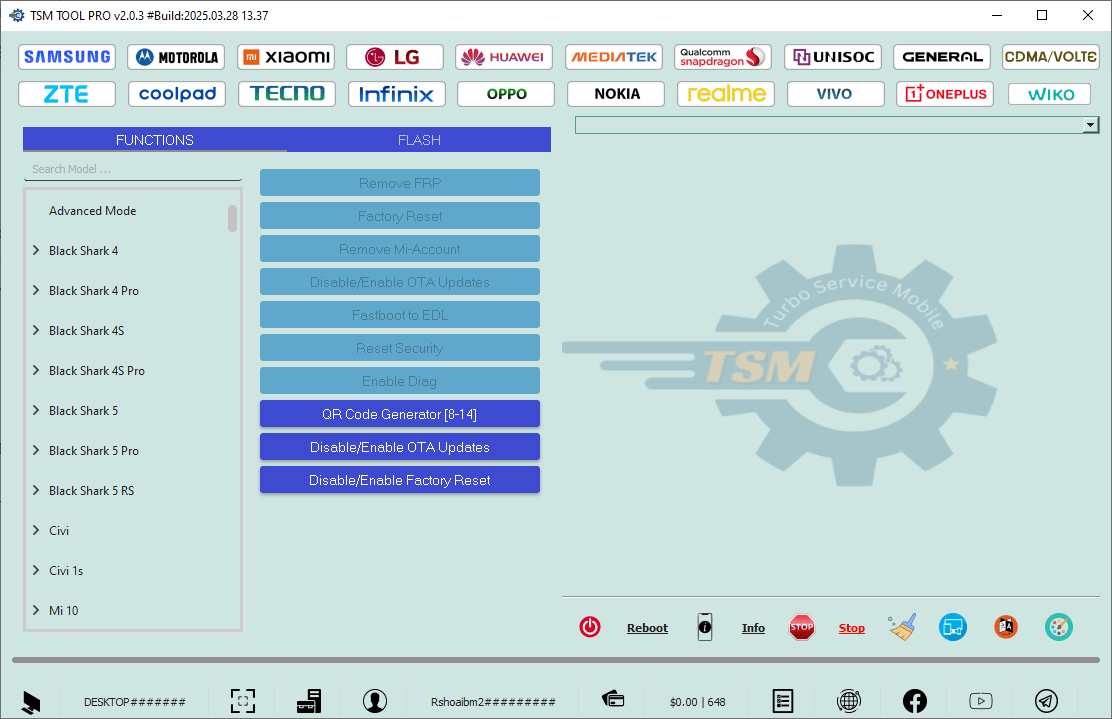
Task: Click the STOP sign icon
Action: (x=802, y=627)
